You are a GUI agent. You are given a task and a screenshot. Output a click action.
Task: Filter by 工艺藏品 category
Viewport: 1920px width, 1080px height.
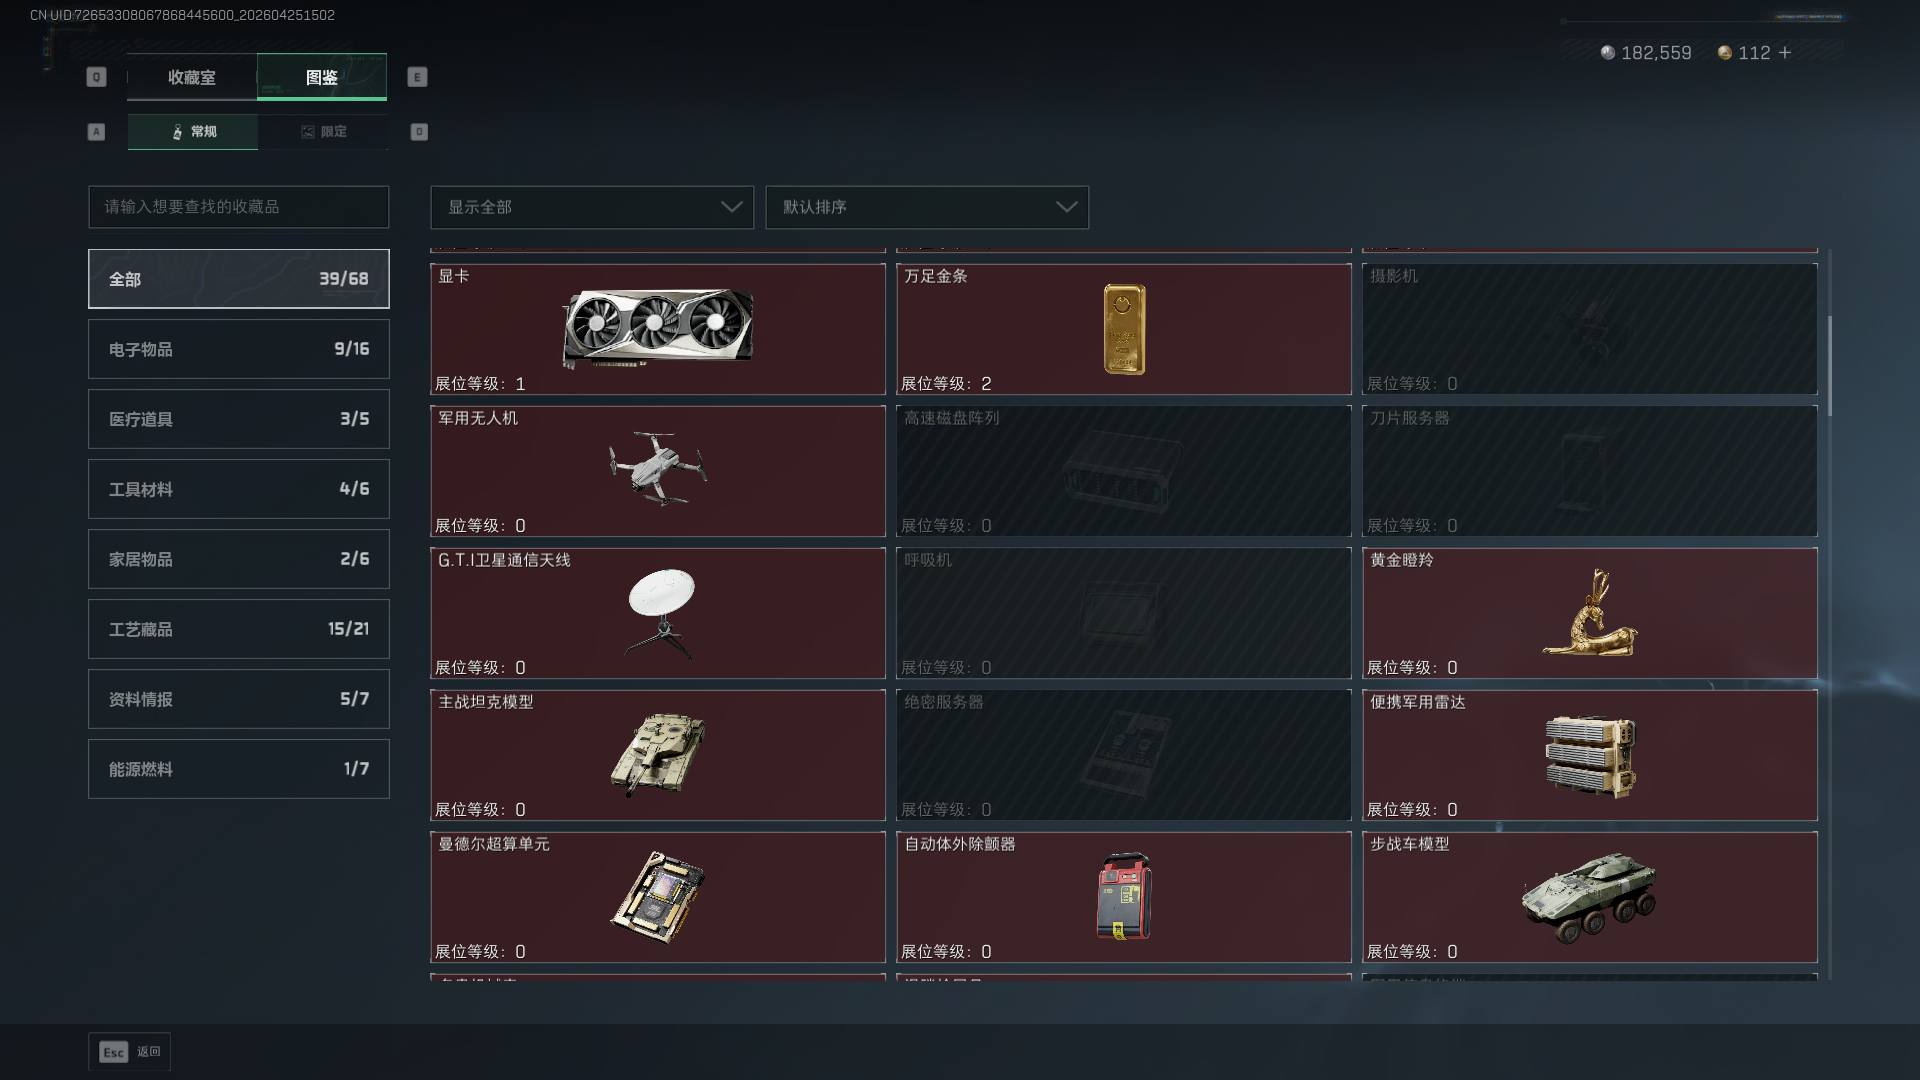click(x=239, y=629)
